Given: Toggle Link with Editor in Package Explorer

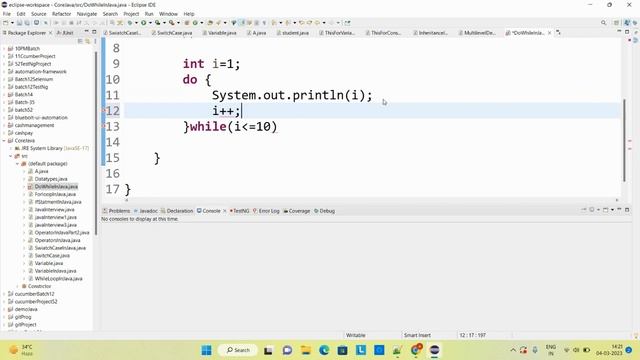Looking at the screenshot, I should coord(87,41).
